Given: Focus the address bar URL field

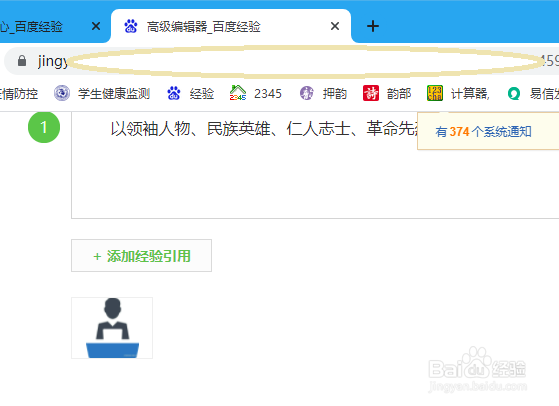Looking at the screenshot, I should (x=281, y=61).
